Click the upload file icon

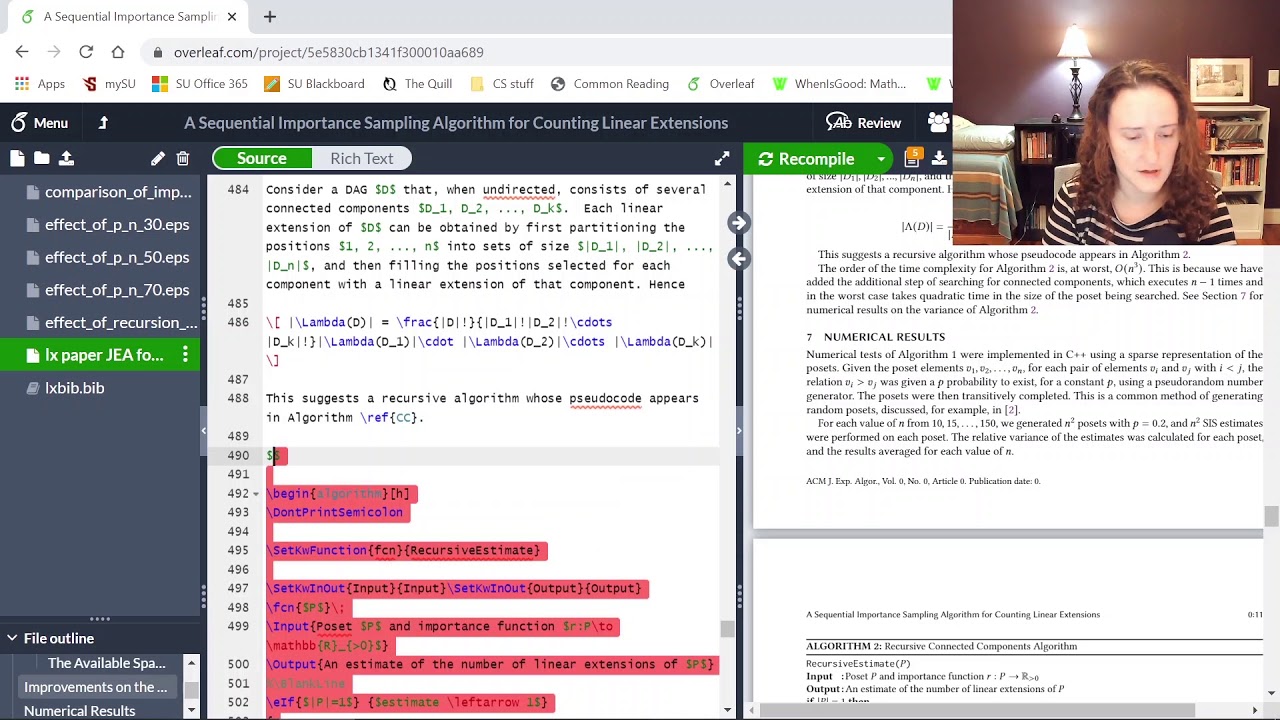click(x=66, y=158)
